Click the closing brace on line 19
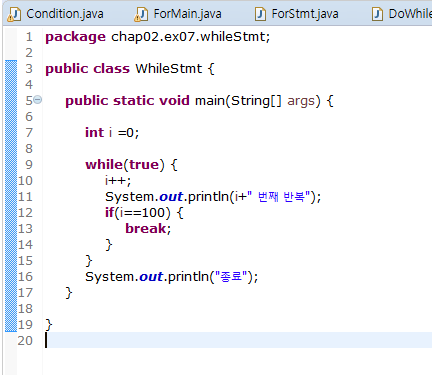Screen dimensions: 432x375 [x=49, y=324]
